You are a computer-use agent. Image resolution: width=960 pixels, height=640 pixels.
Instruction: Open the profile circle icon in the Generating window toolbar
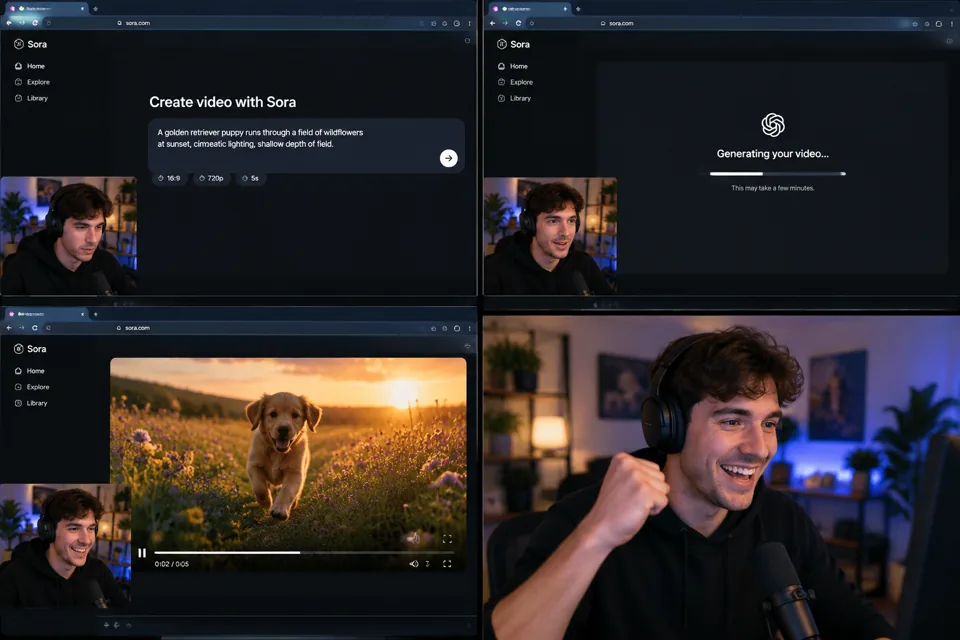pos(939,24)
